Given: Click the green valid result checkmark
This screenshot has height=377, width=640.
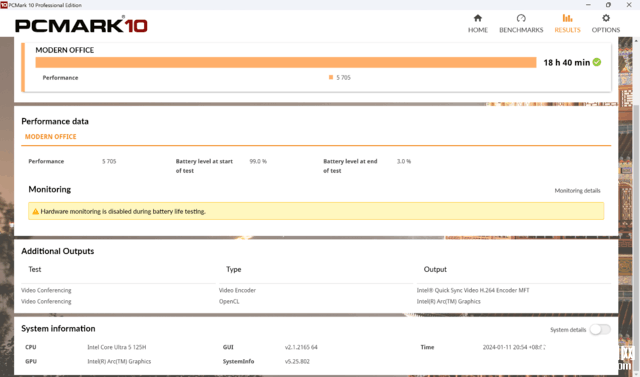Looking at the screenshot, I should coord(597,62).
